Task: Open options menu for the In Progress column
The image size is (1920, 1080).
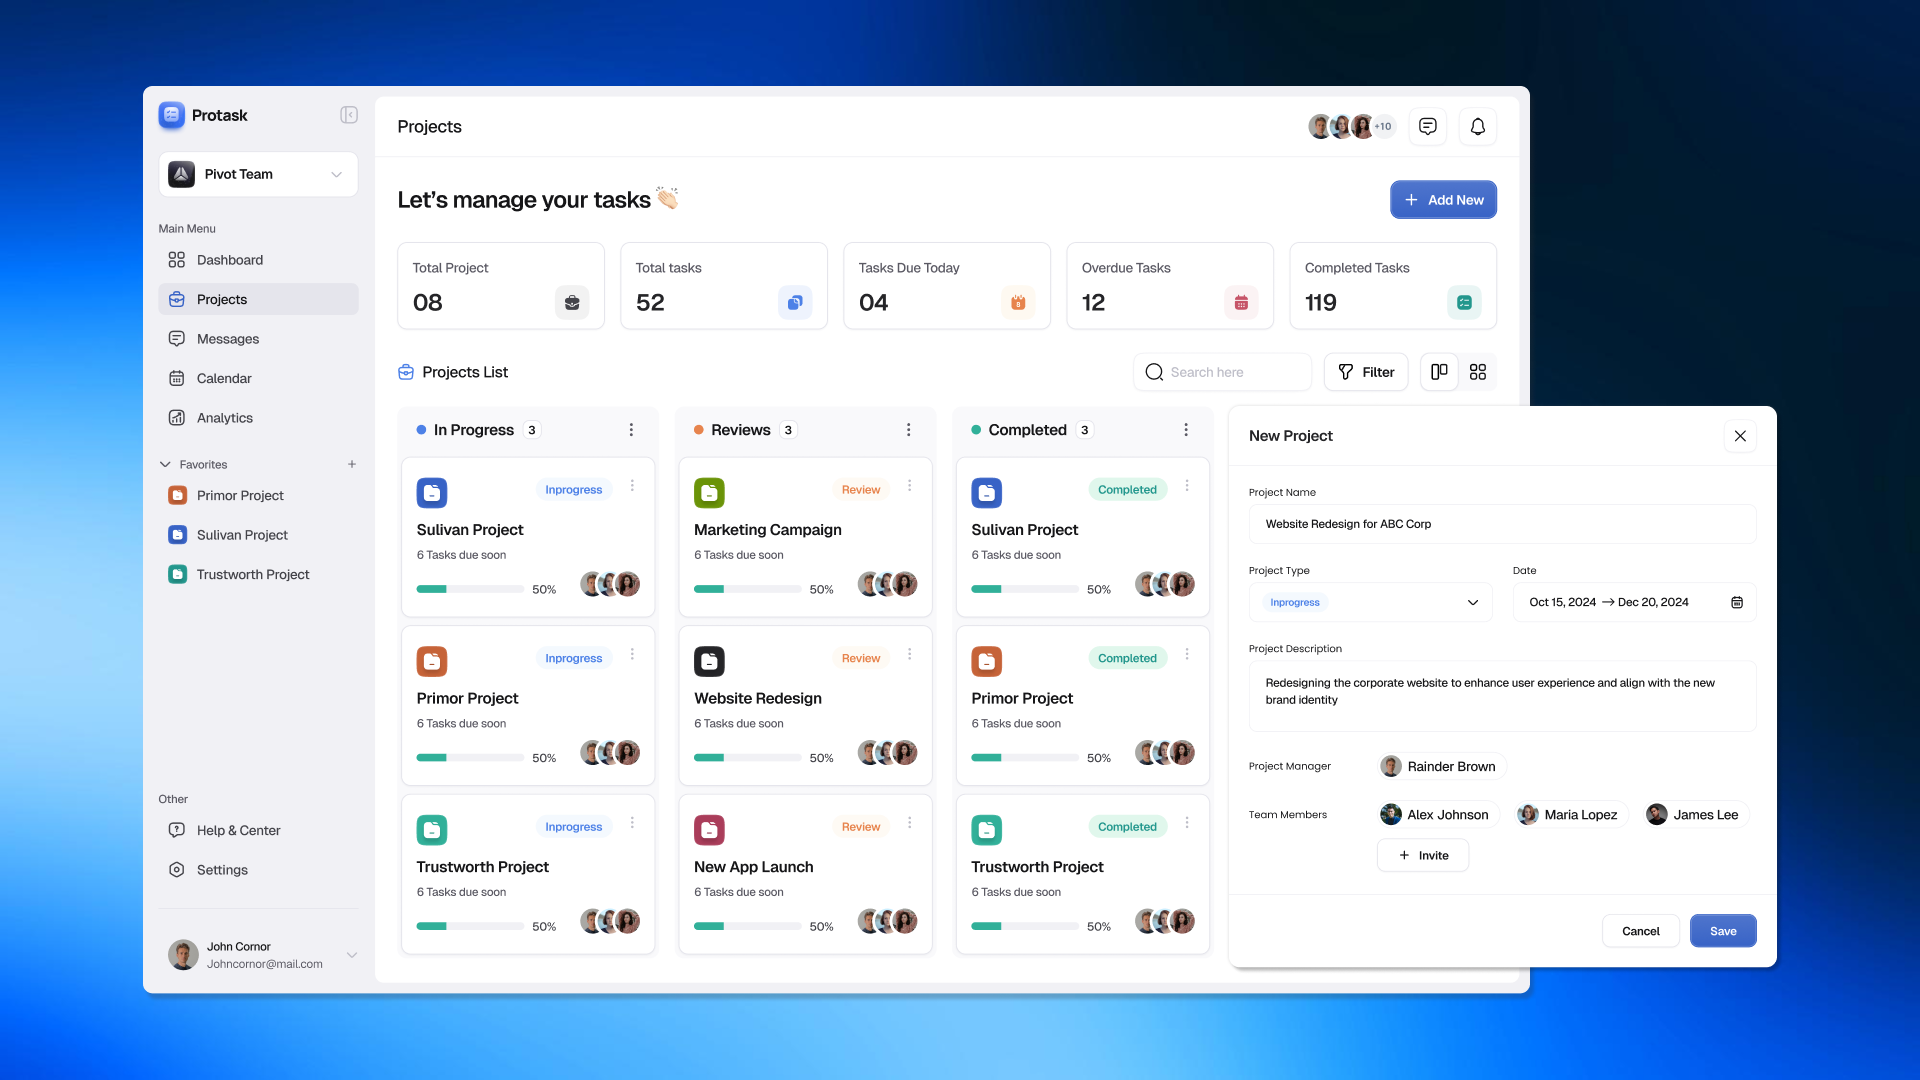Action: (x=631, y=429)
